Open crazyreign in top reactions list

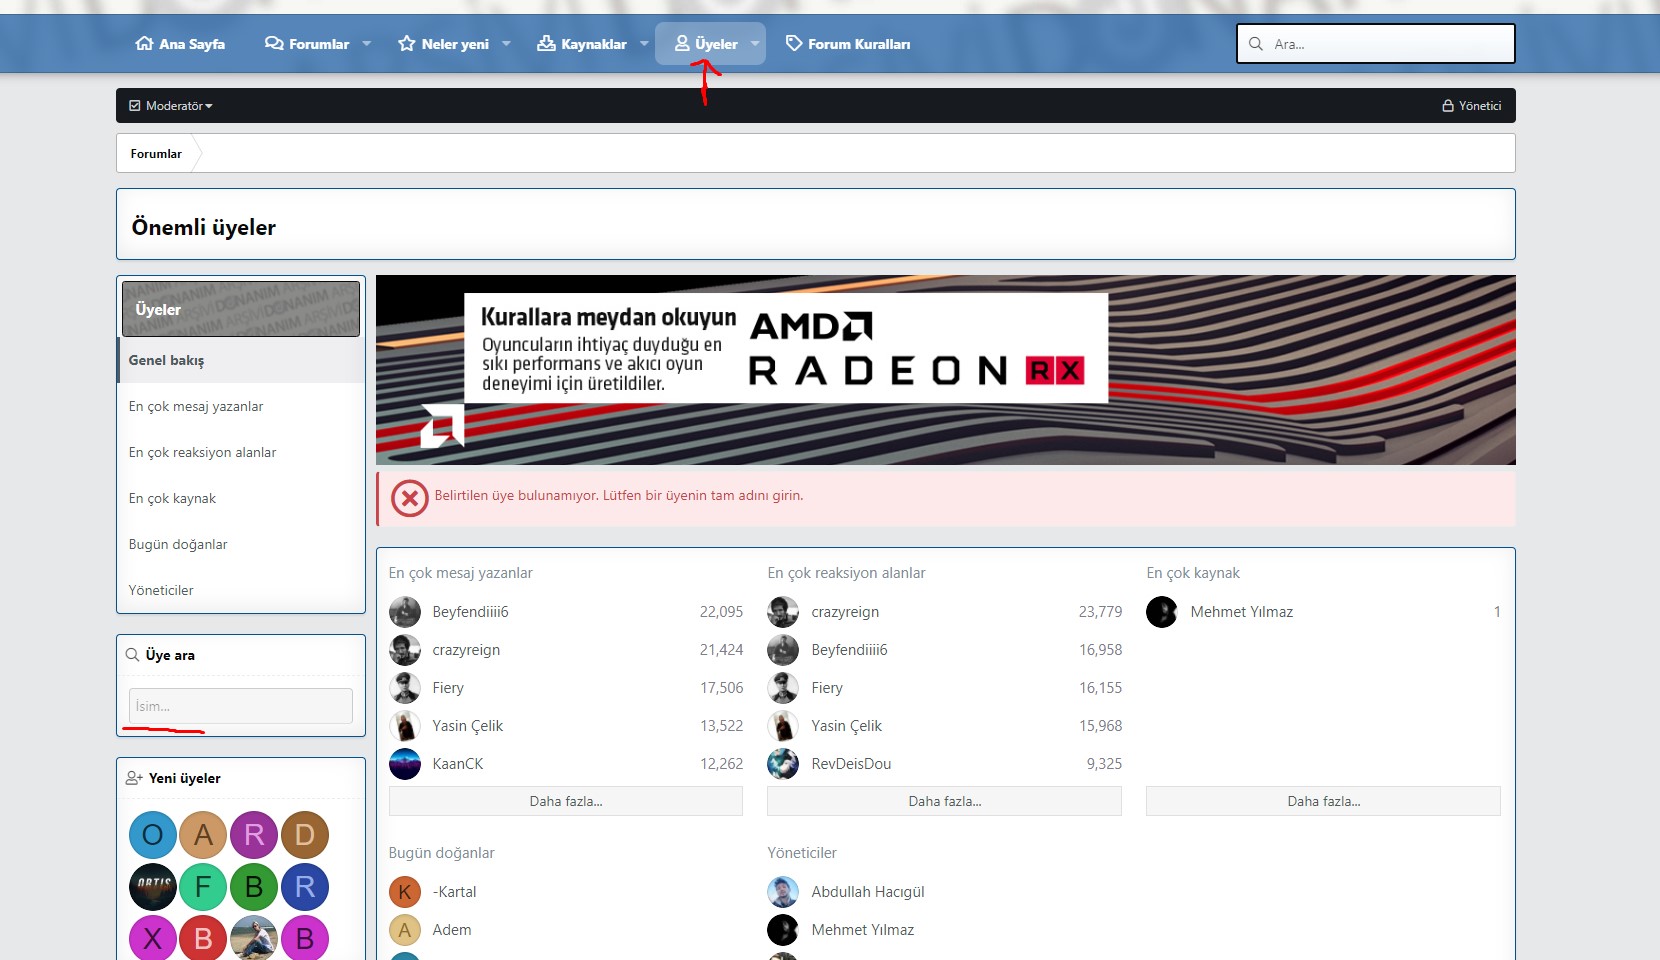(845, 612)
